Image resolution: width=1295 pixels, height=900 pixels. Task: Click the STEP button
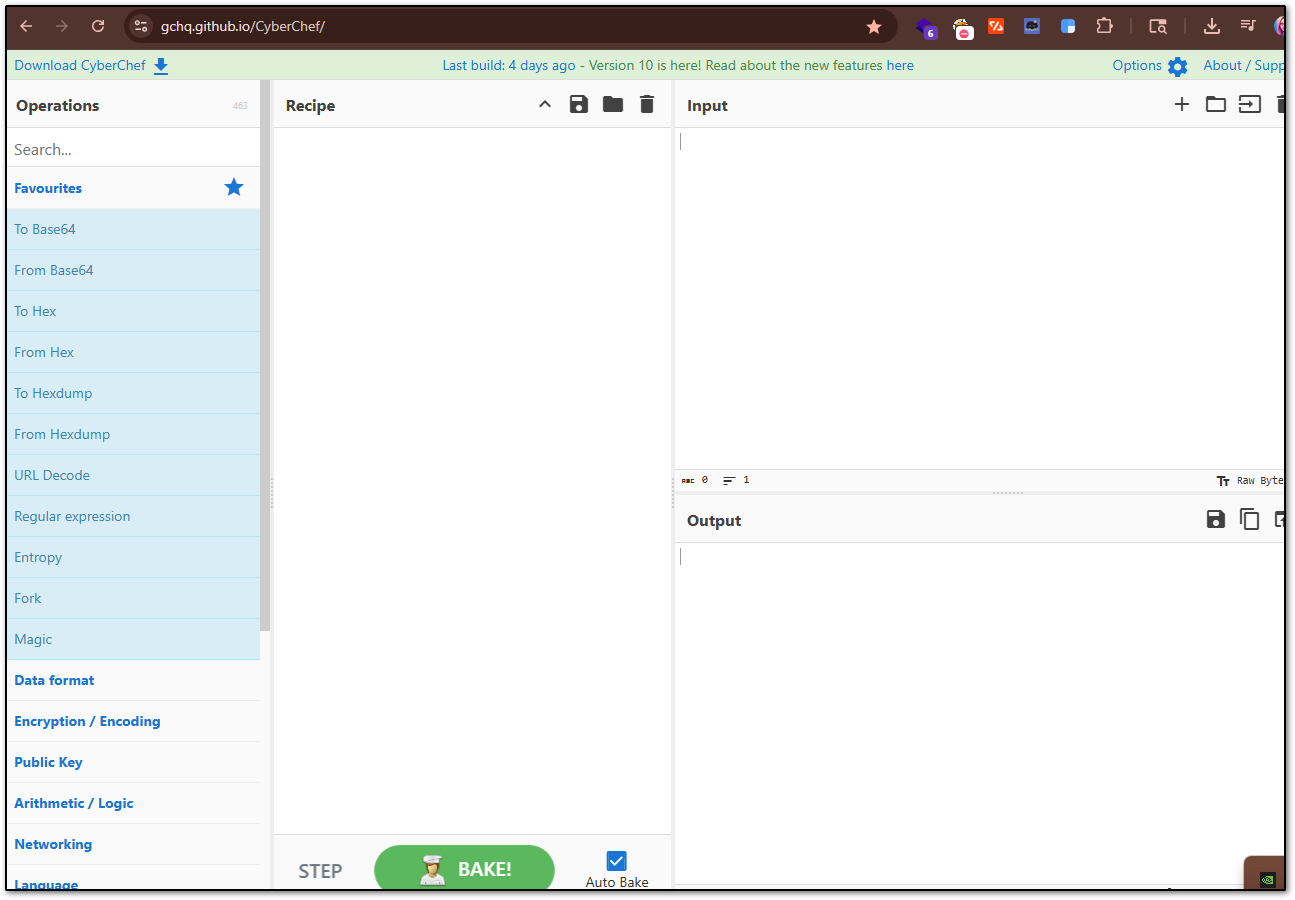pyautogui.click(x=320, y=871)
